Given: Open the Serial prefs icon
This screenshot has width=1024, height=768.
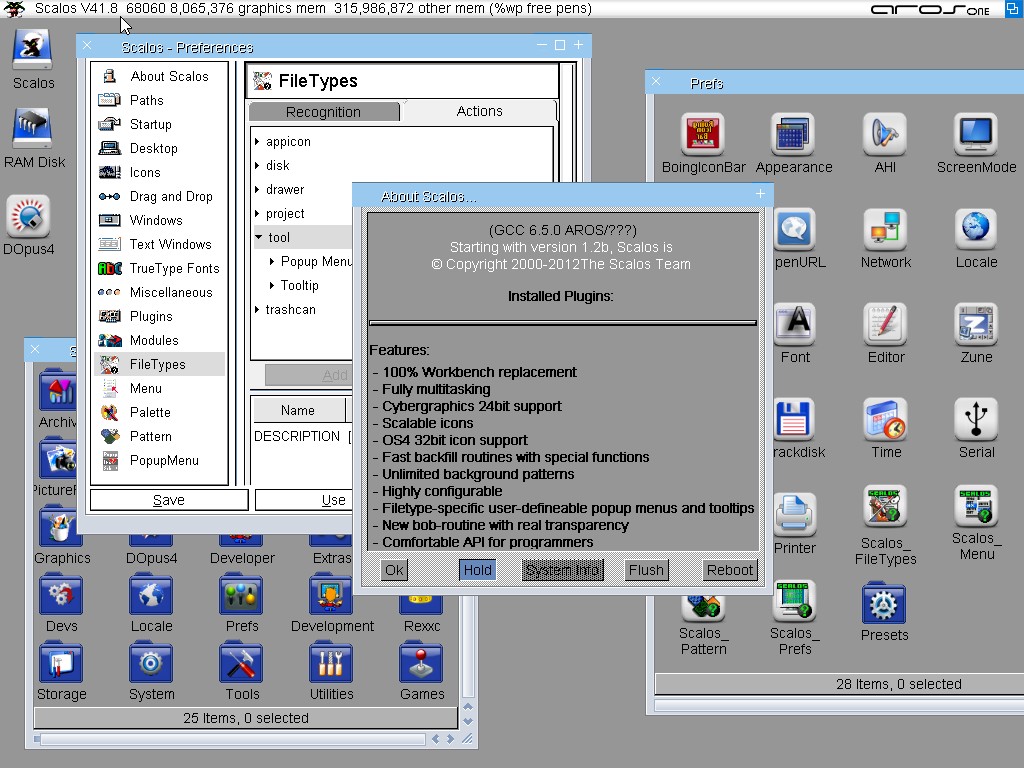Looking at the screenshot, I should [x=976, y=420].
